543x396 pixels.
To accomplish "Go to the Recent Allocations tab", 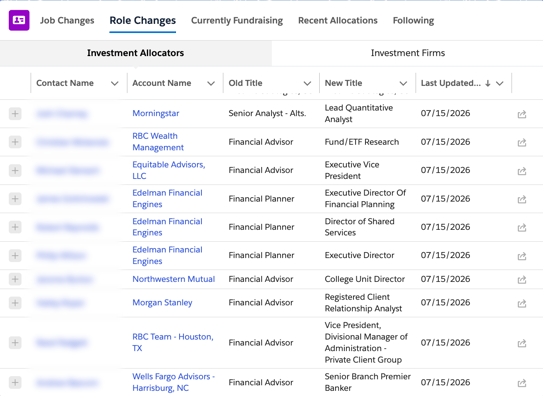I will [x=338, y=20].
